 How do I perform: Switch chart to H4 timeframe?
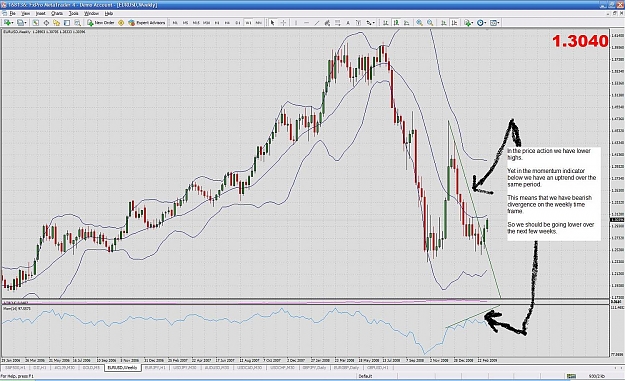pyautogui.click(x=227, y=23)
